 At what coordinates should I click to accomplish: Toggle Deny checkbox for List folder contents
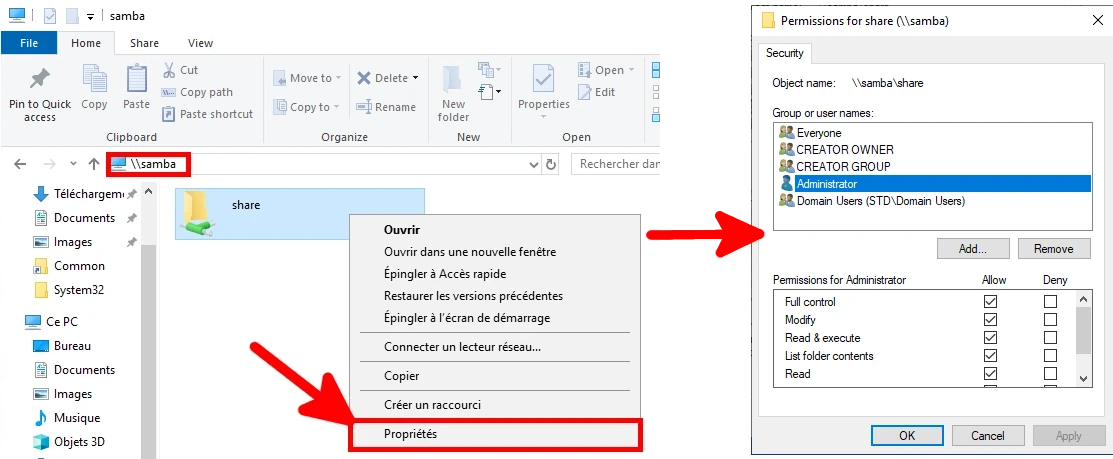pos(1051,355)
